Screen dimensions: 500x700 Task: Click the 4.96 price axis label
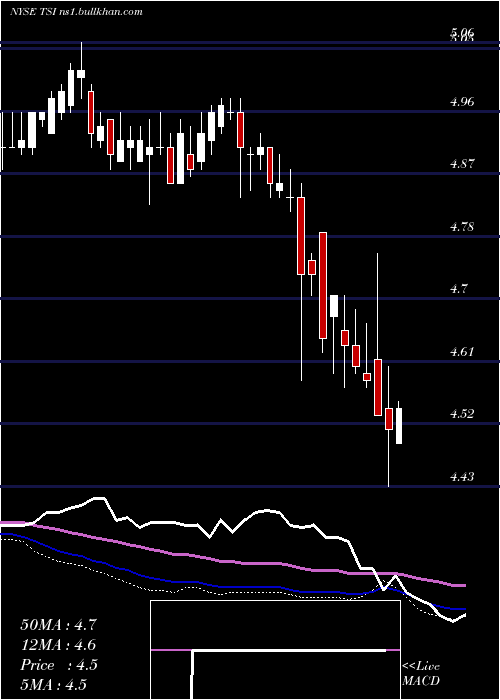462,101
